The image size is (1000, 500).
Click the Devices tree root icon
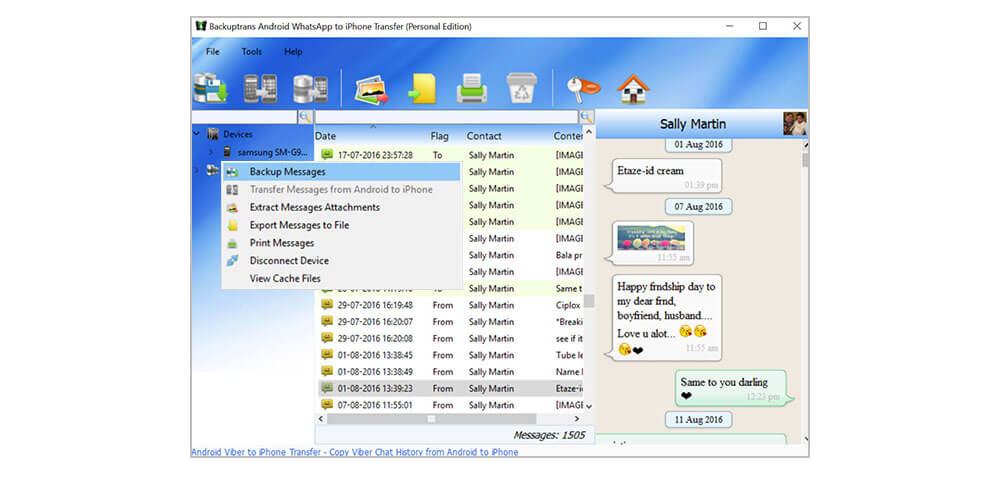tap(213, 134)
